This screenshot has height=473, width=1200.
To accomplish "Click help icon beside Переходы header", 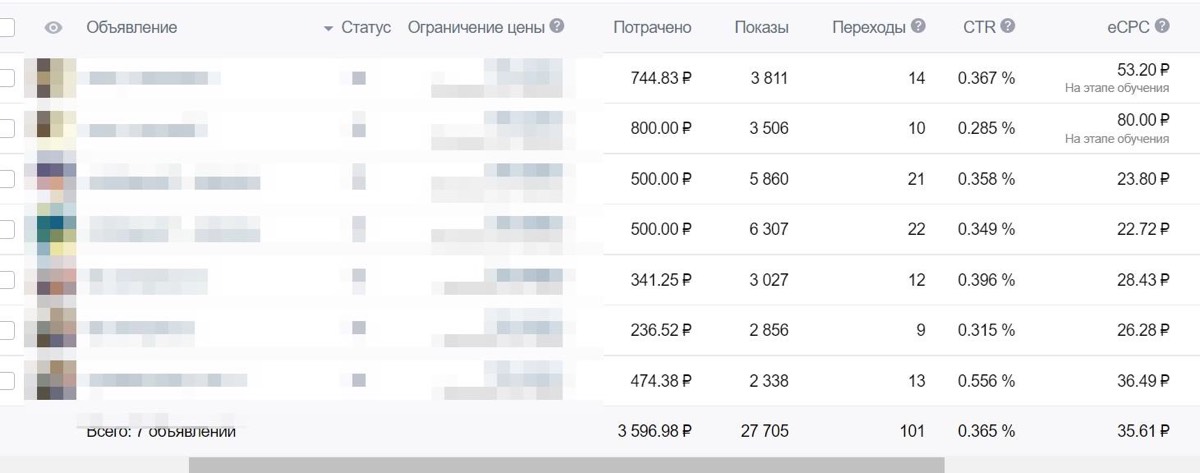I will tap(918, 27).
